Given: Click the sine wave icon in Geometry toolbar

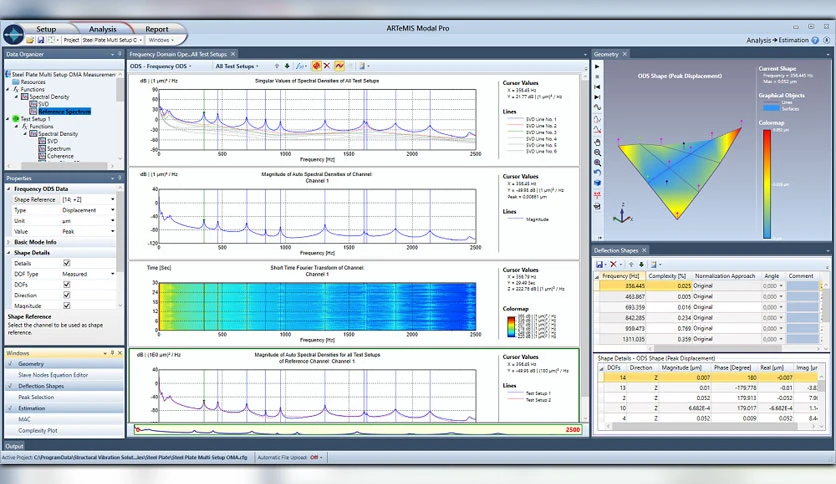Looking at the screenshot, I should 597,107.
